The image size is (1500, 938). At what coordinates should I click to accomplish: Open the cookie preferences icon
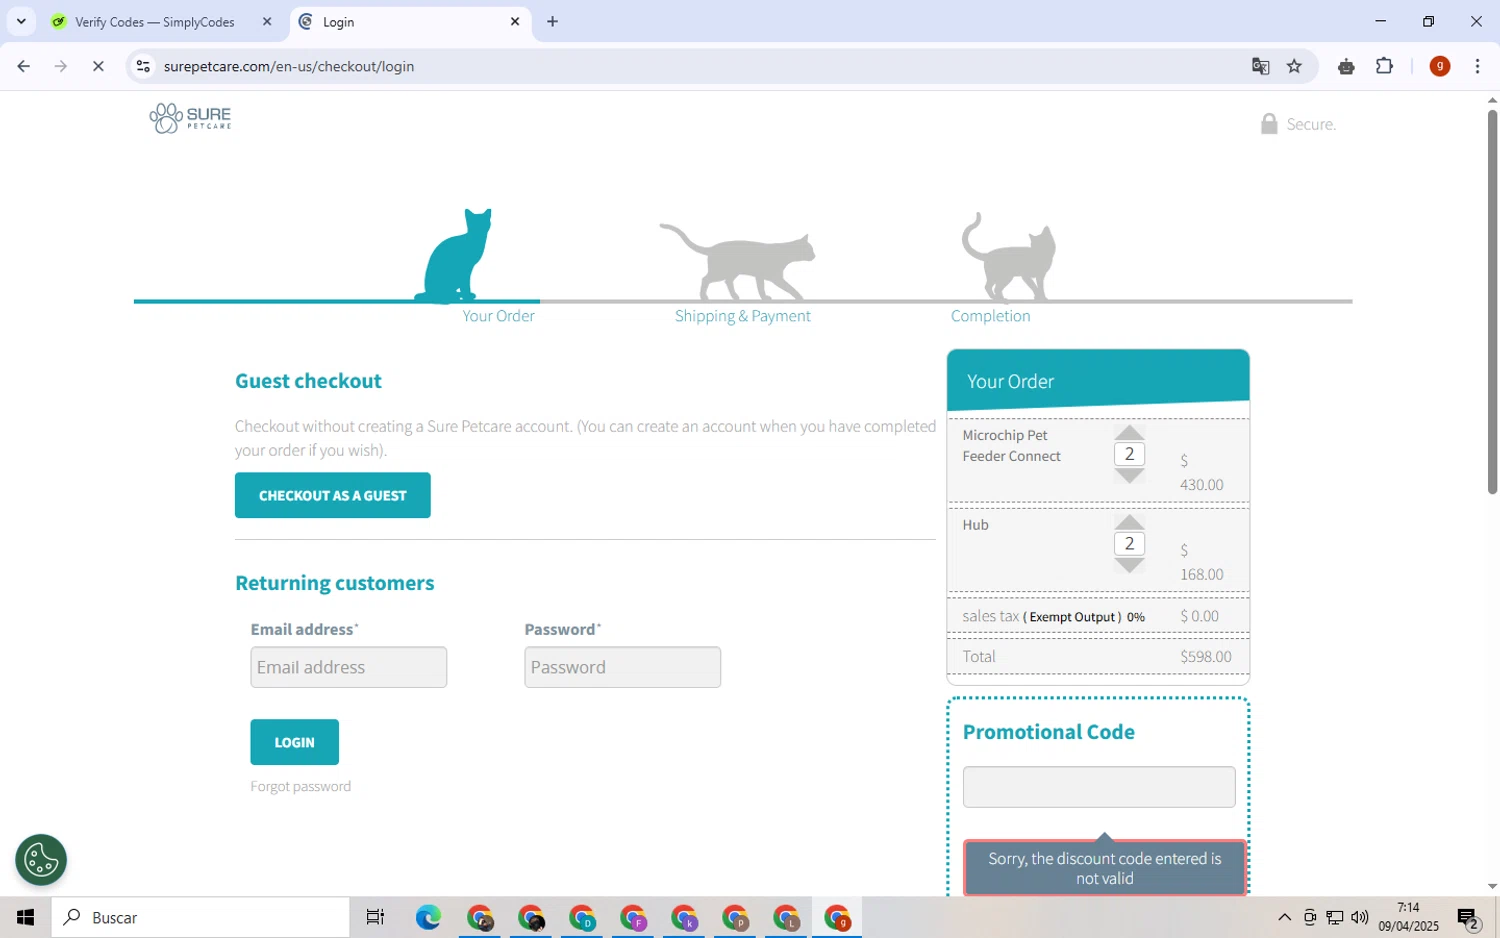coord(41,860)
